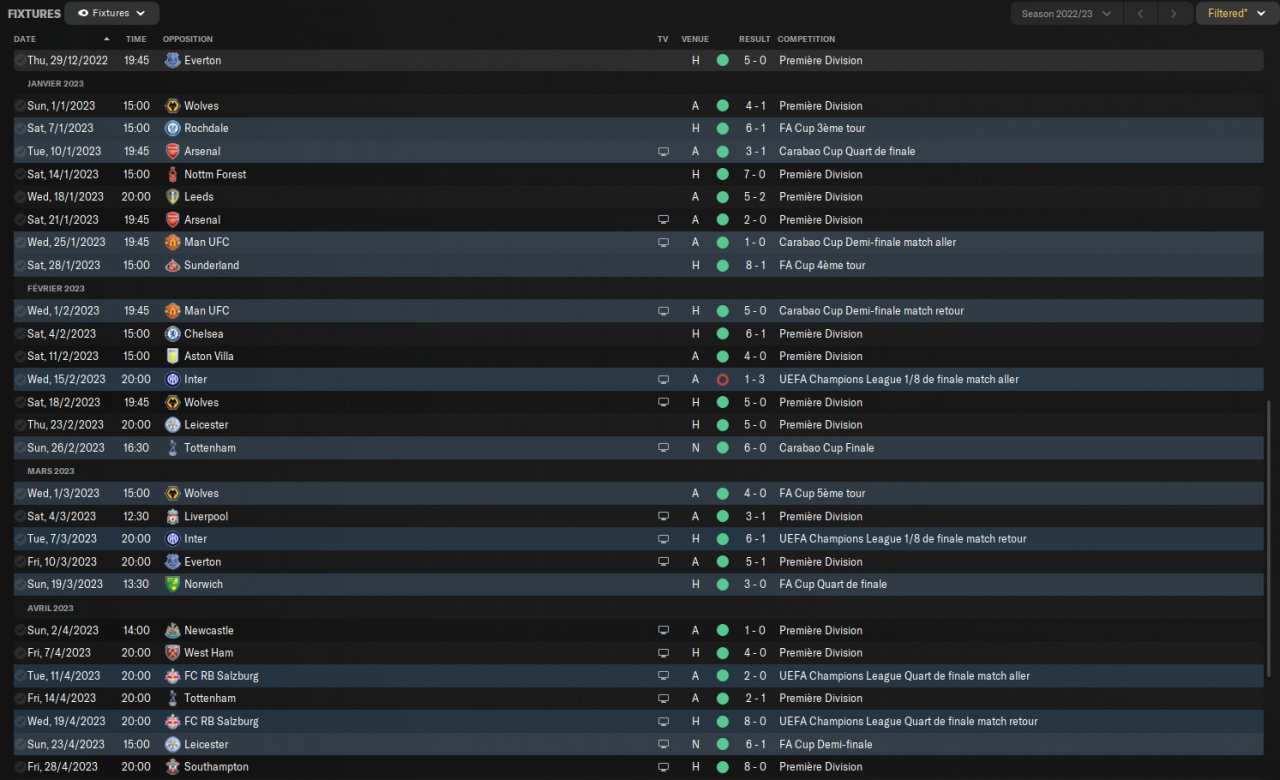The image size is (1280, 780).
Task: Sort by the Opposition column header
Action: (x=188, y=39)
